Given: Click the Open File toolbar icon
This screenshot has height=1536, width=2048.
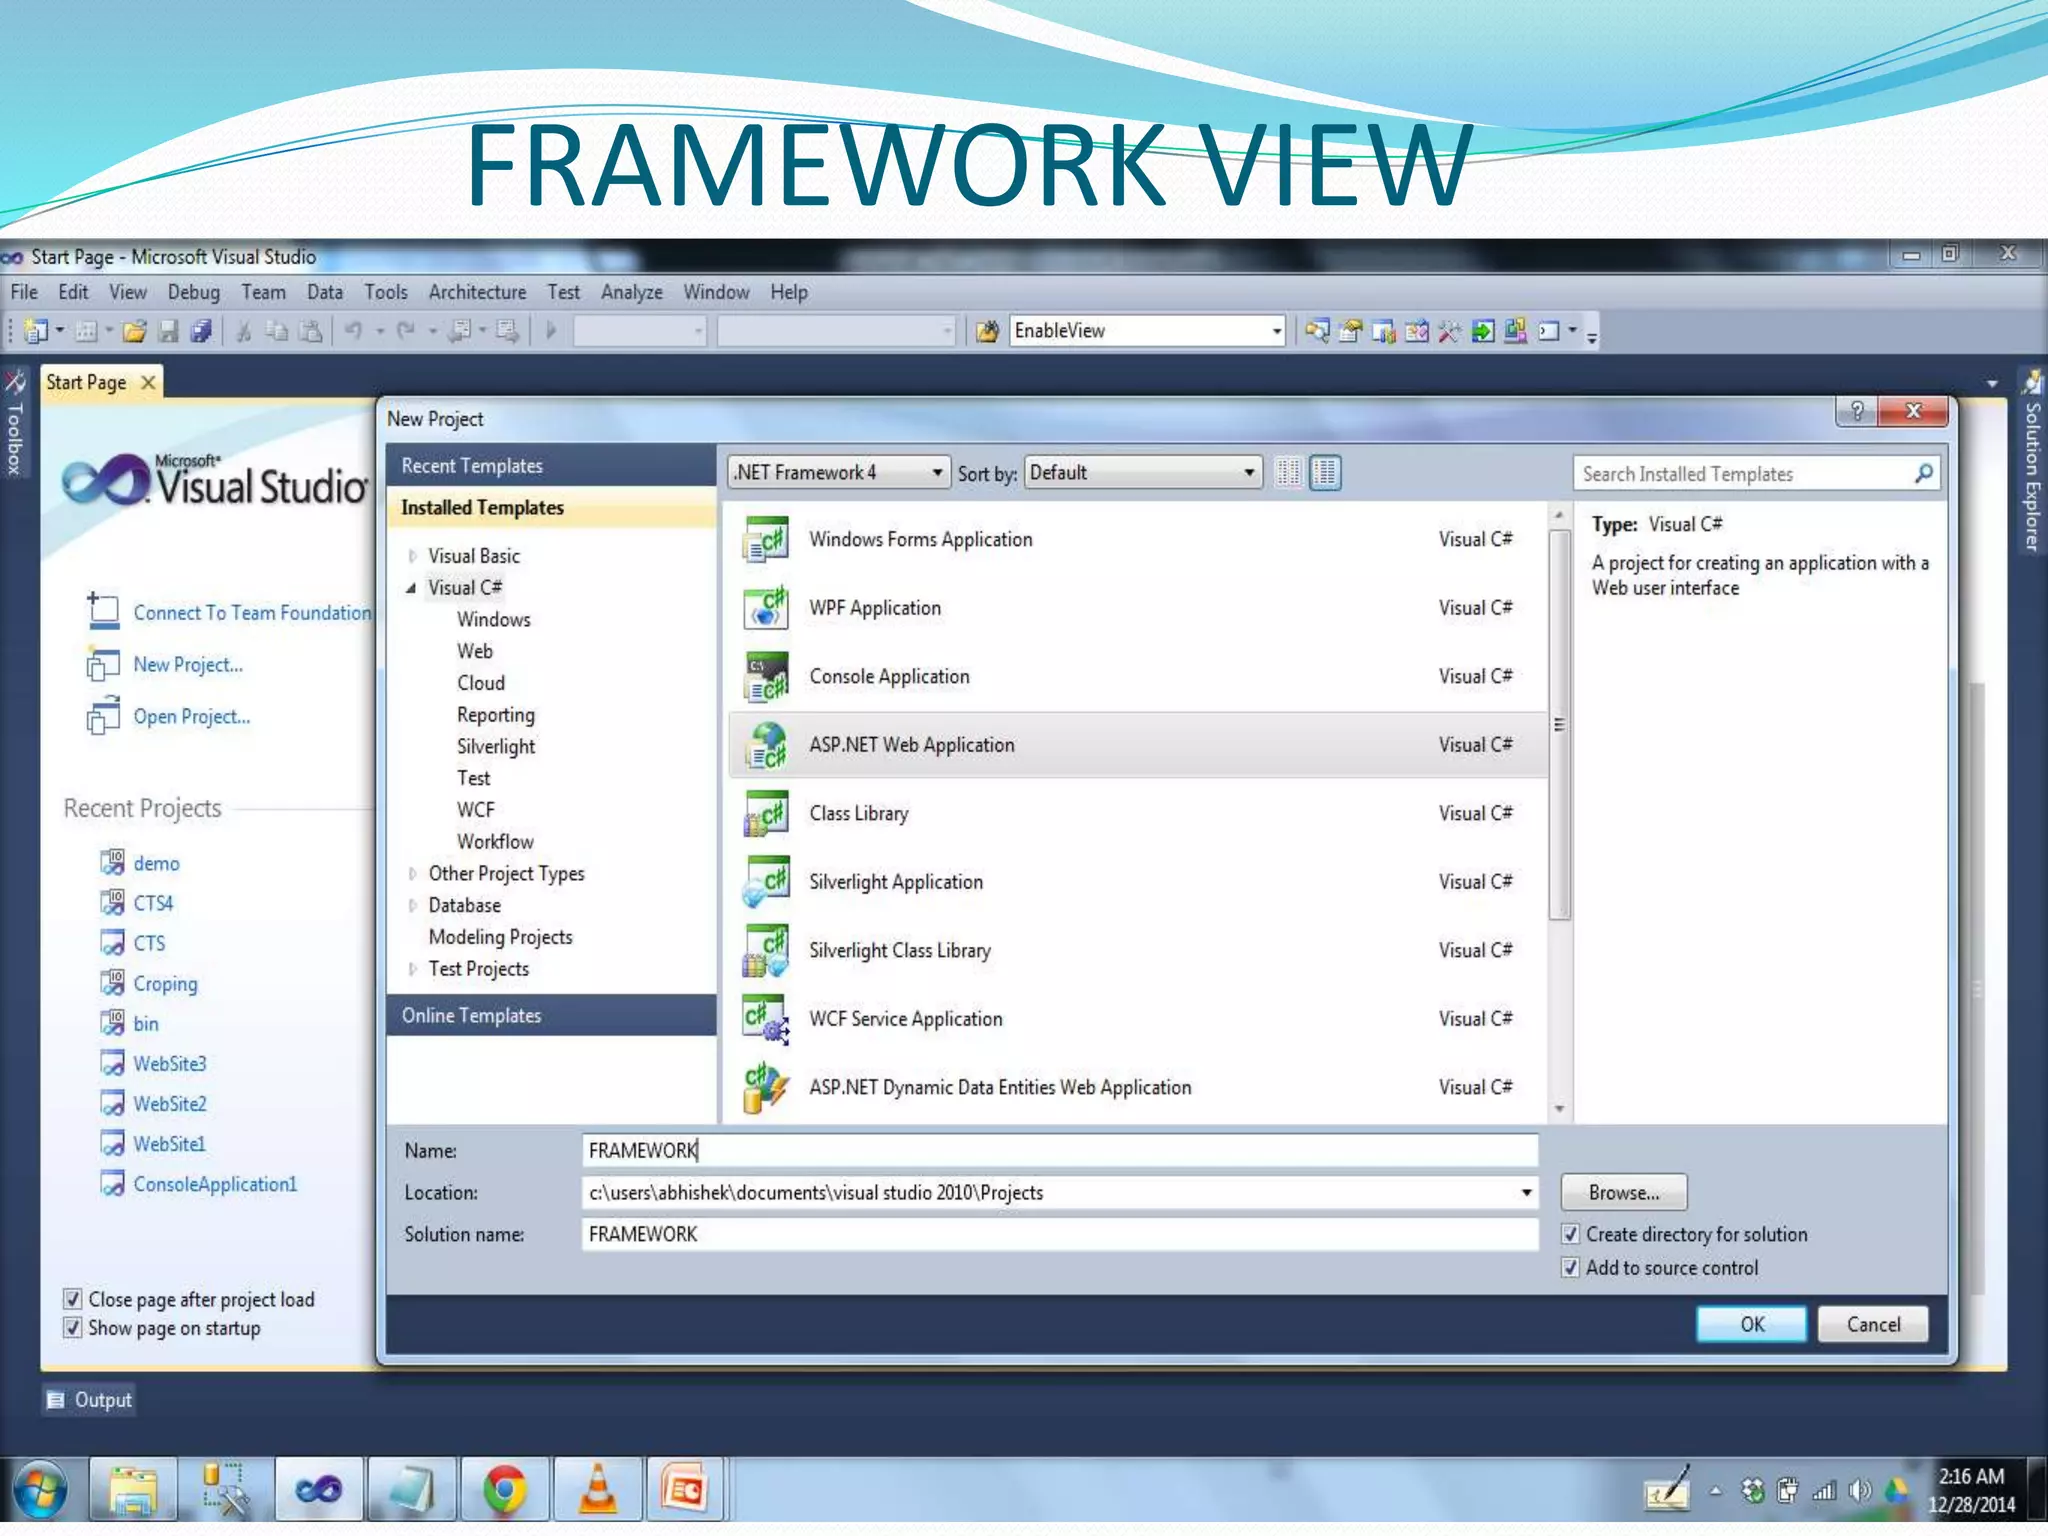Looking at the screenshot, I should point(134,331).
